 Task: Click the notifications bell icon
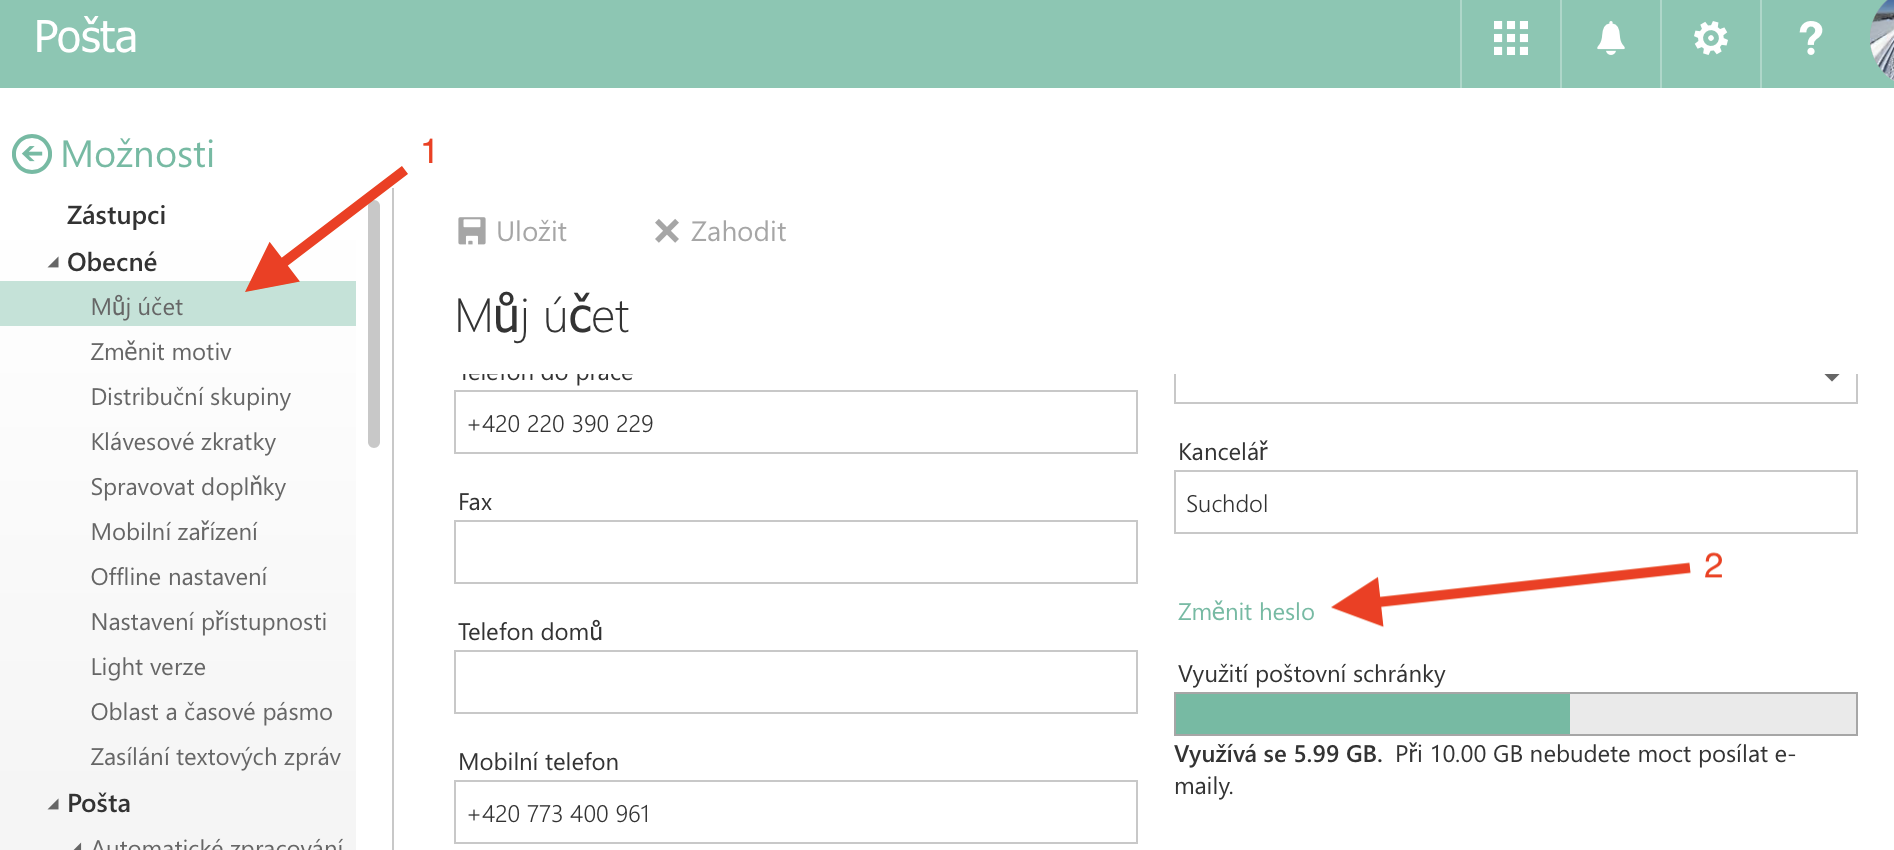pyautogui.click(x=1610, y=39)
